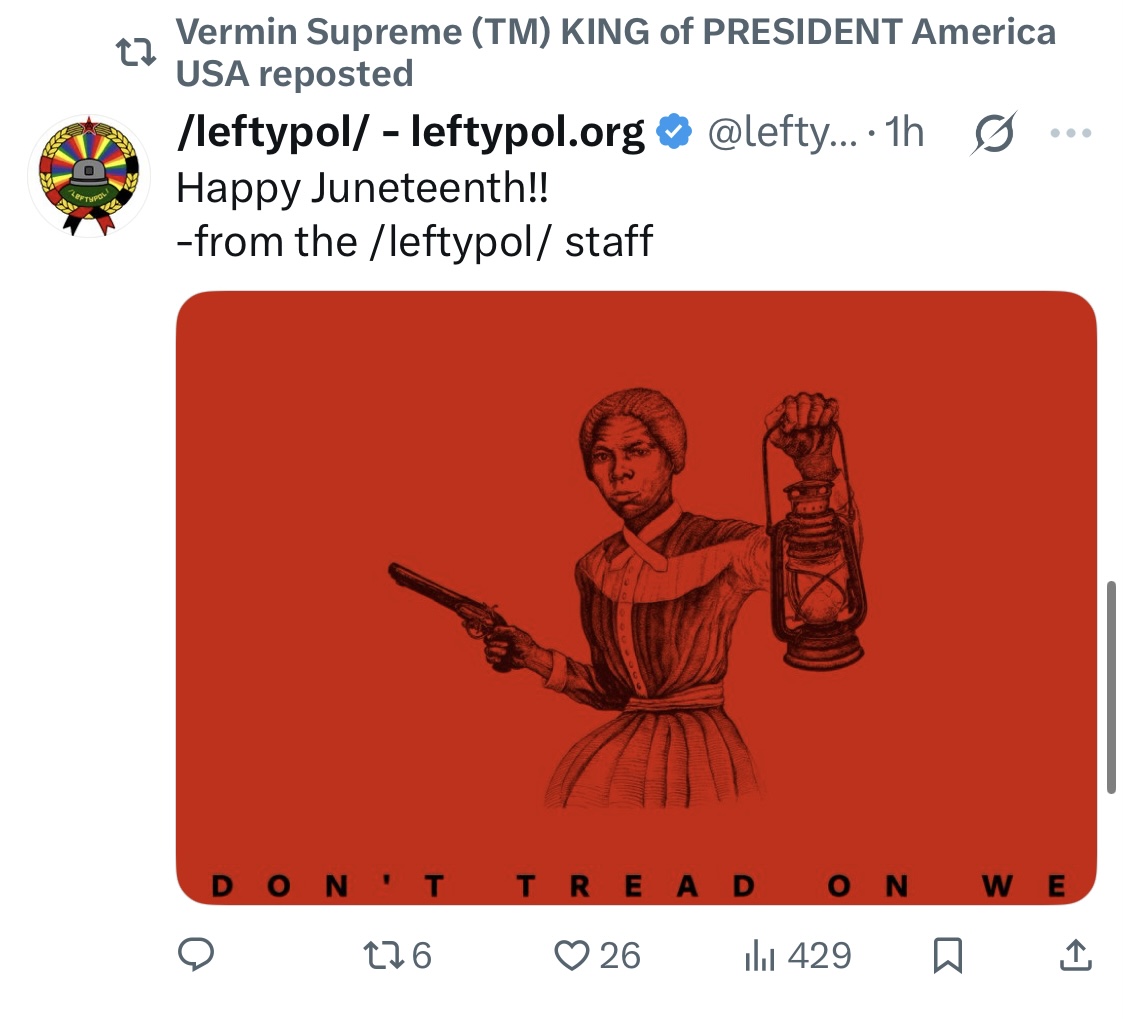Click the like count number 26
Image resolution: width=1125 pixels, height=1019 pixels.
[x=620, y=956]
